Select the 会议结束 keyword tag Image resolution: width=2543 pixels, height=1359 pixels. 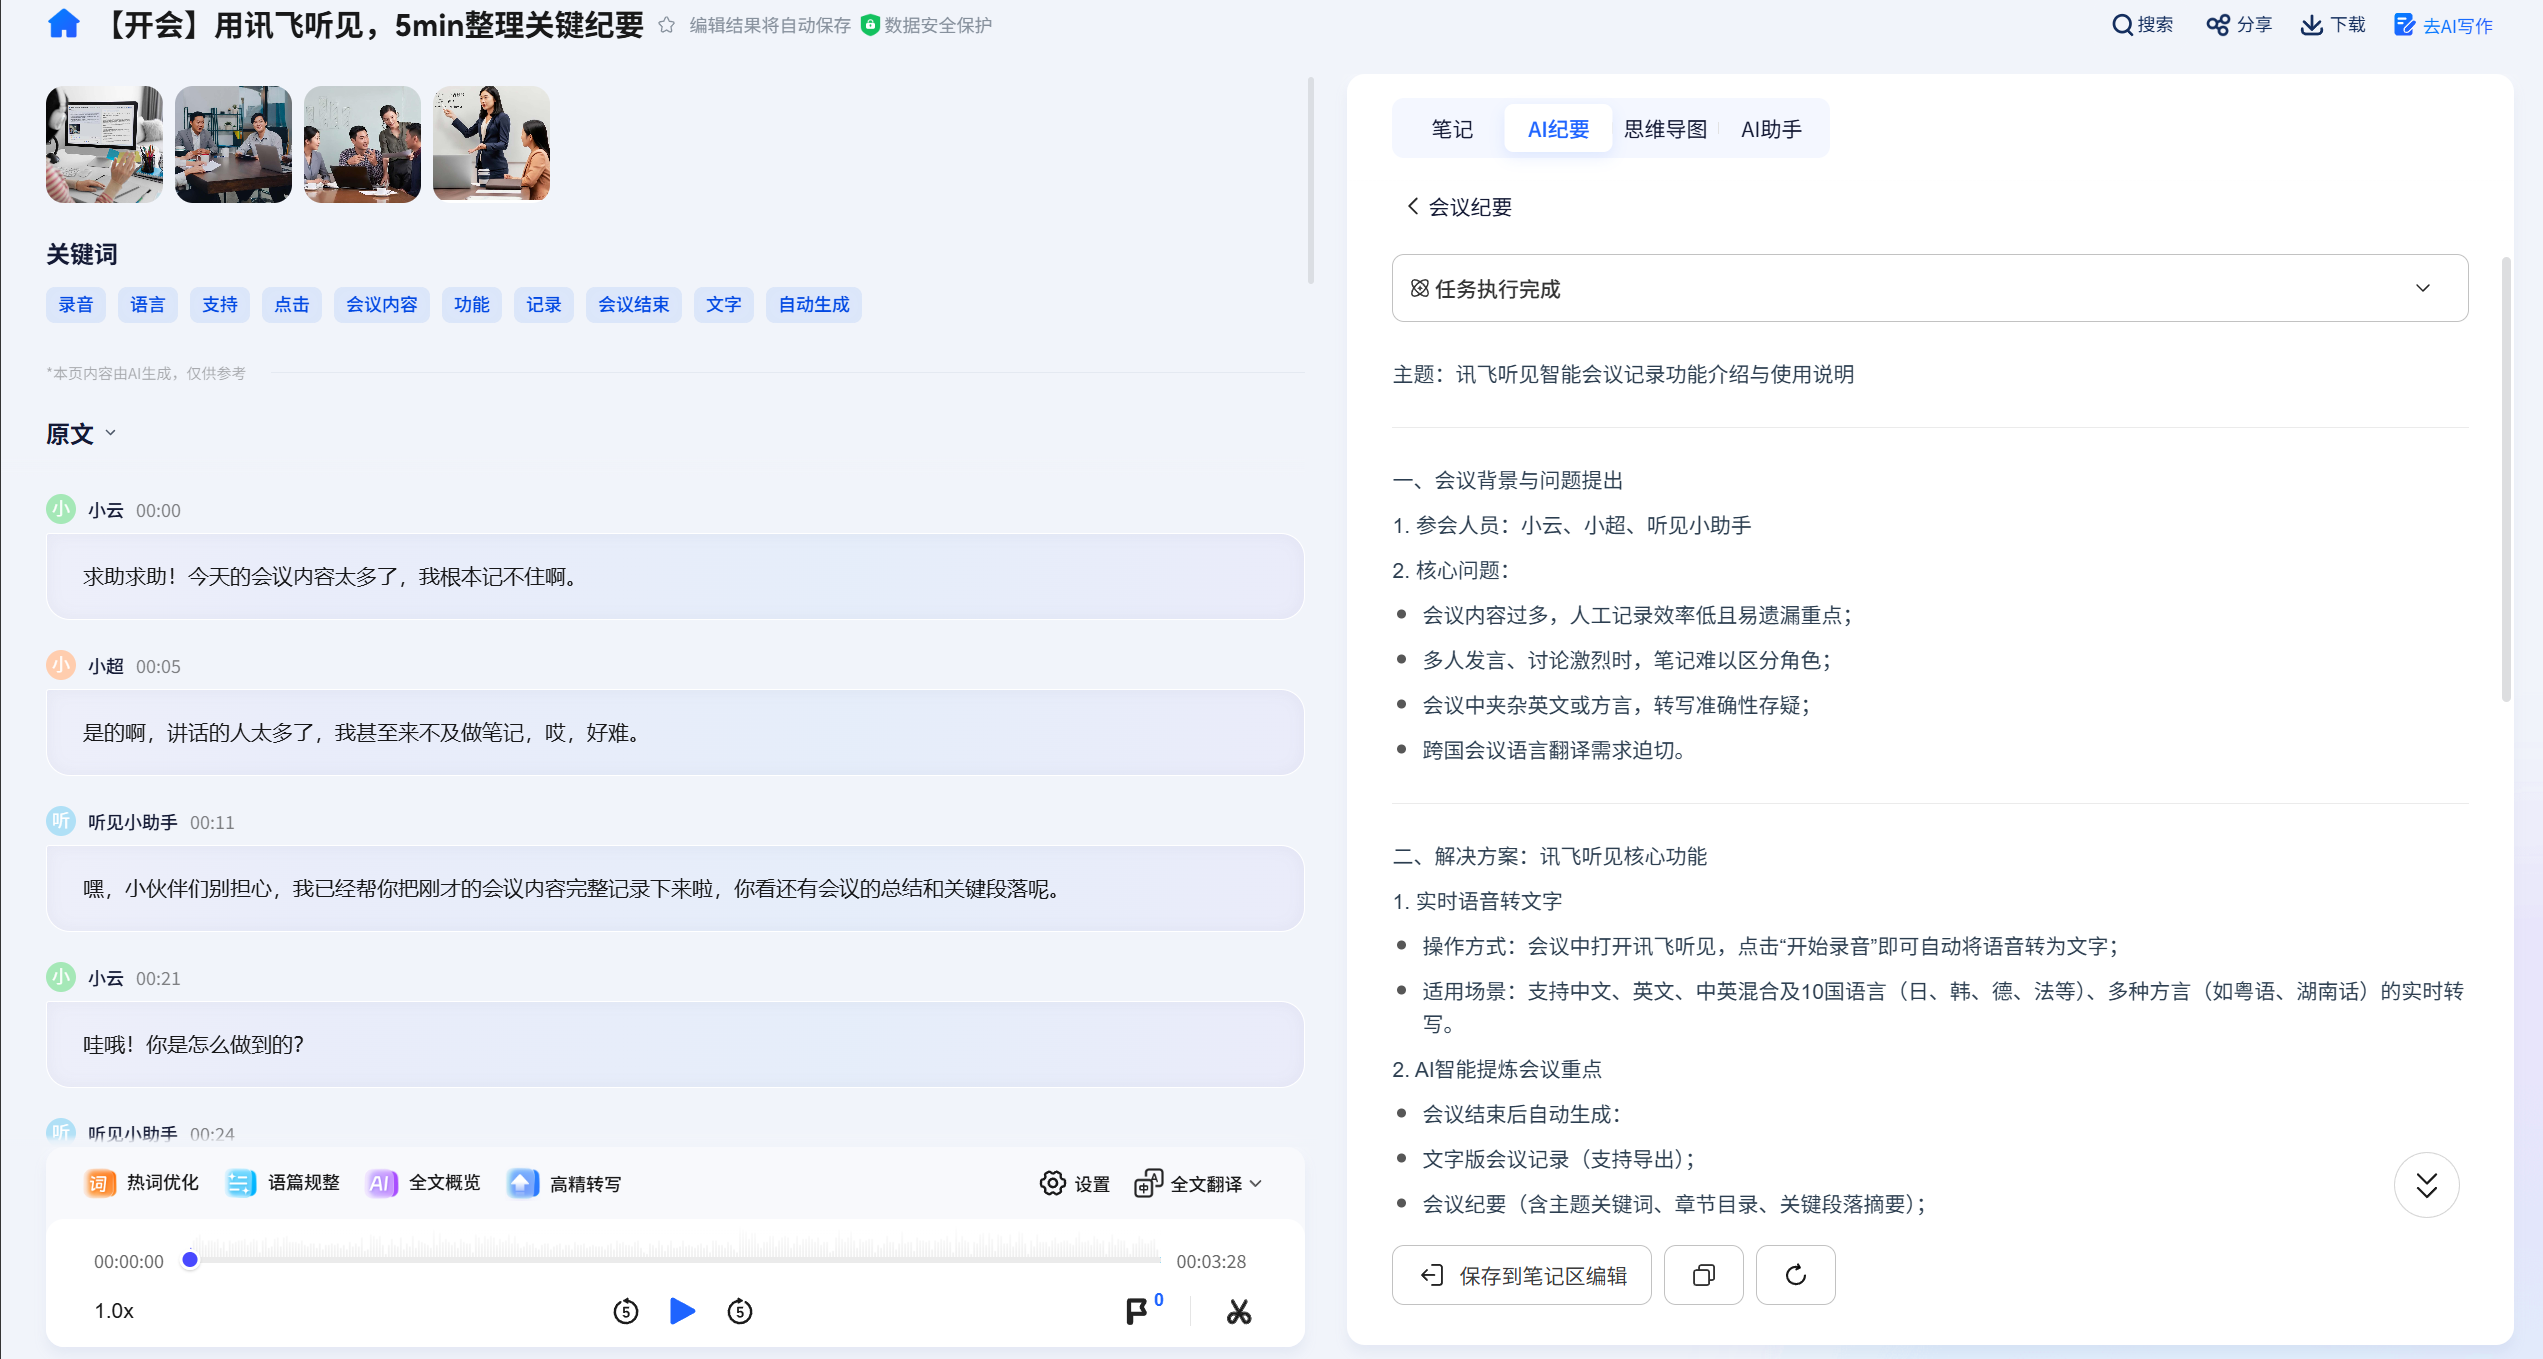tap(634, 304)
